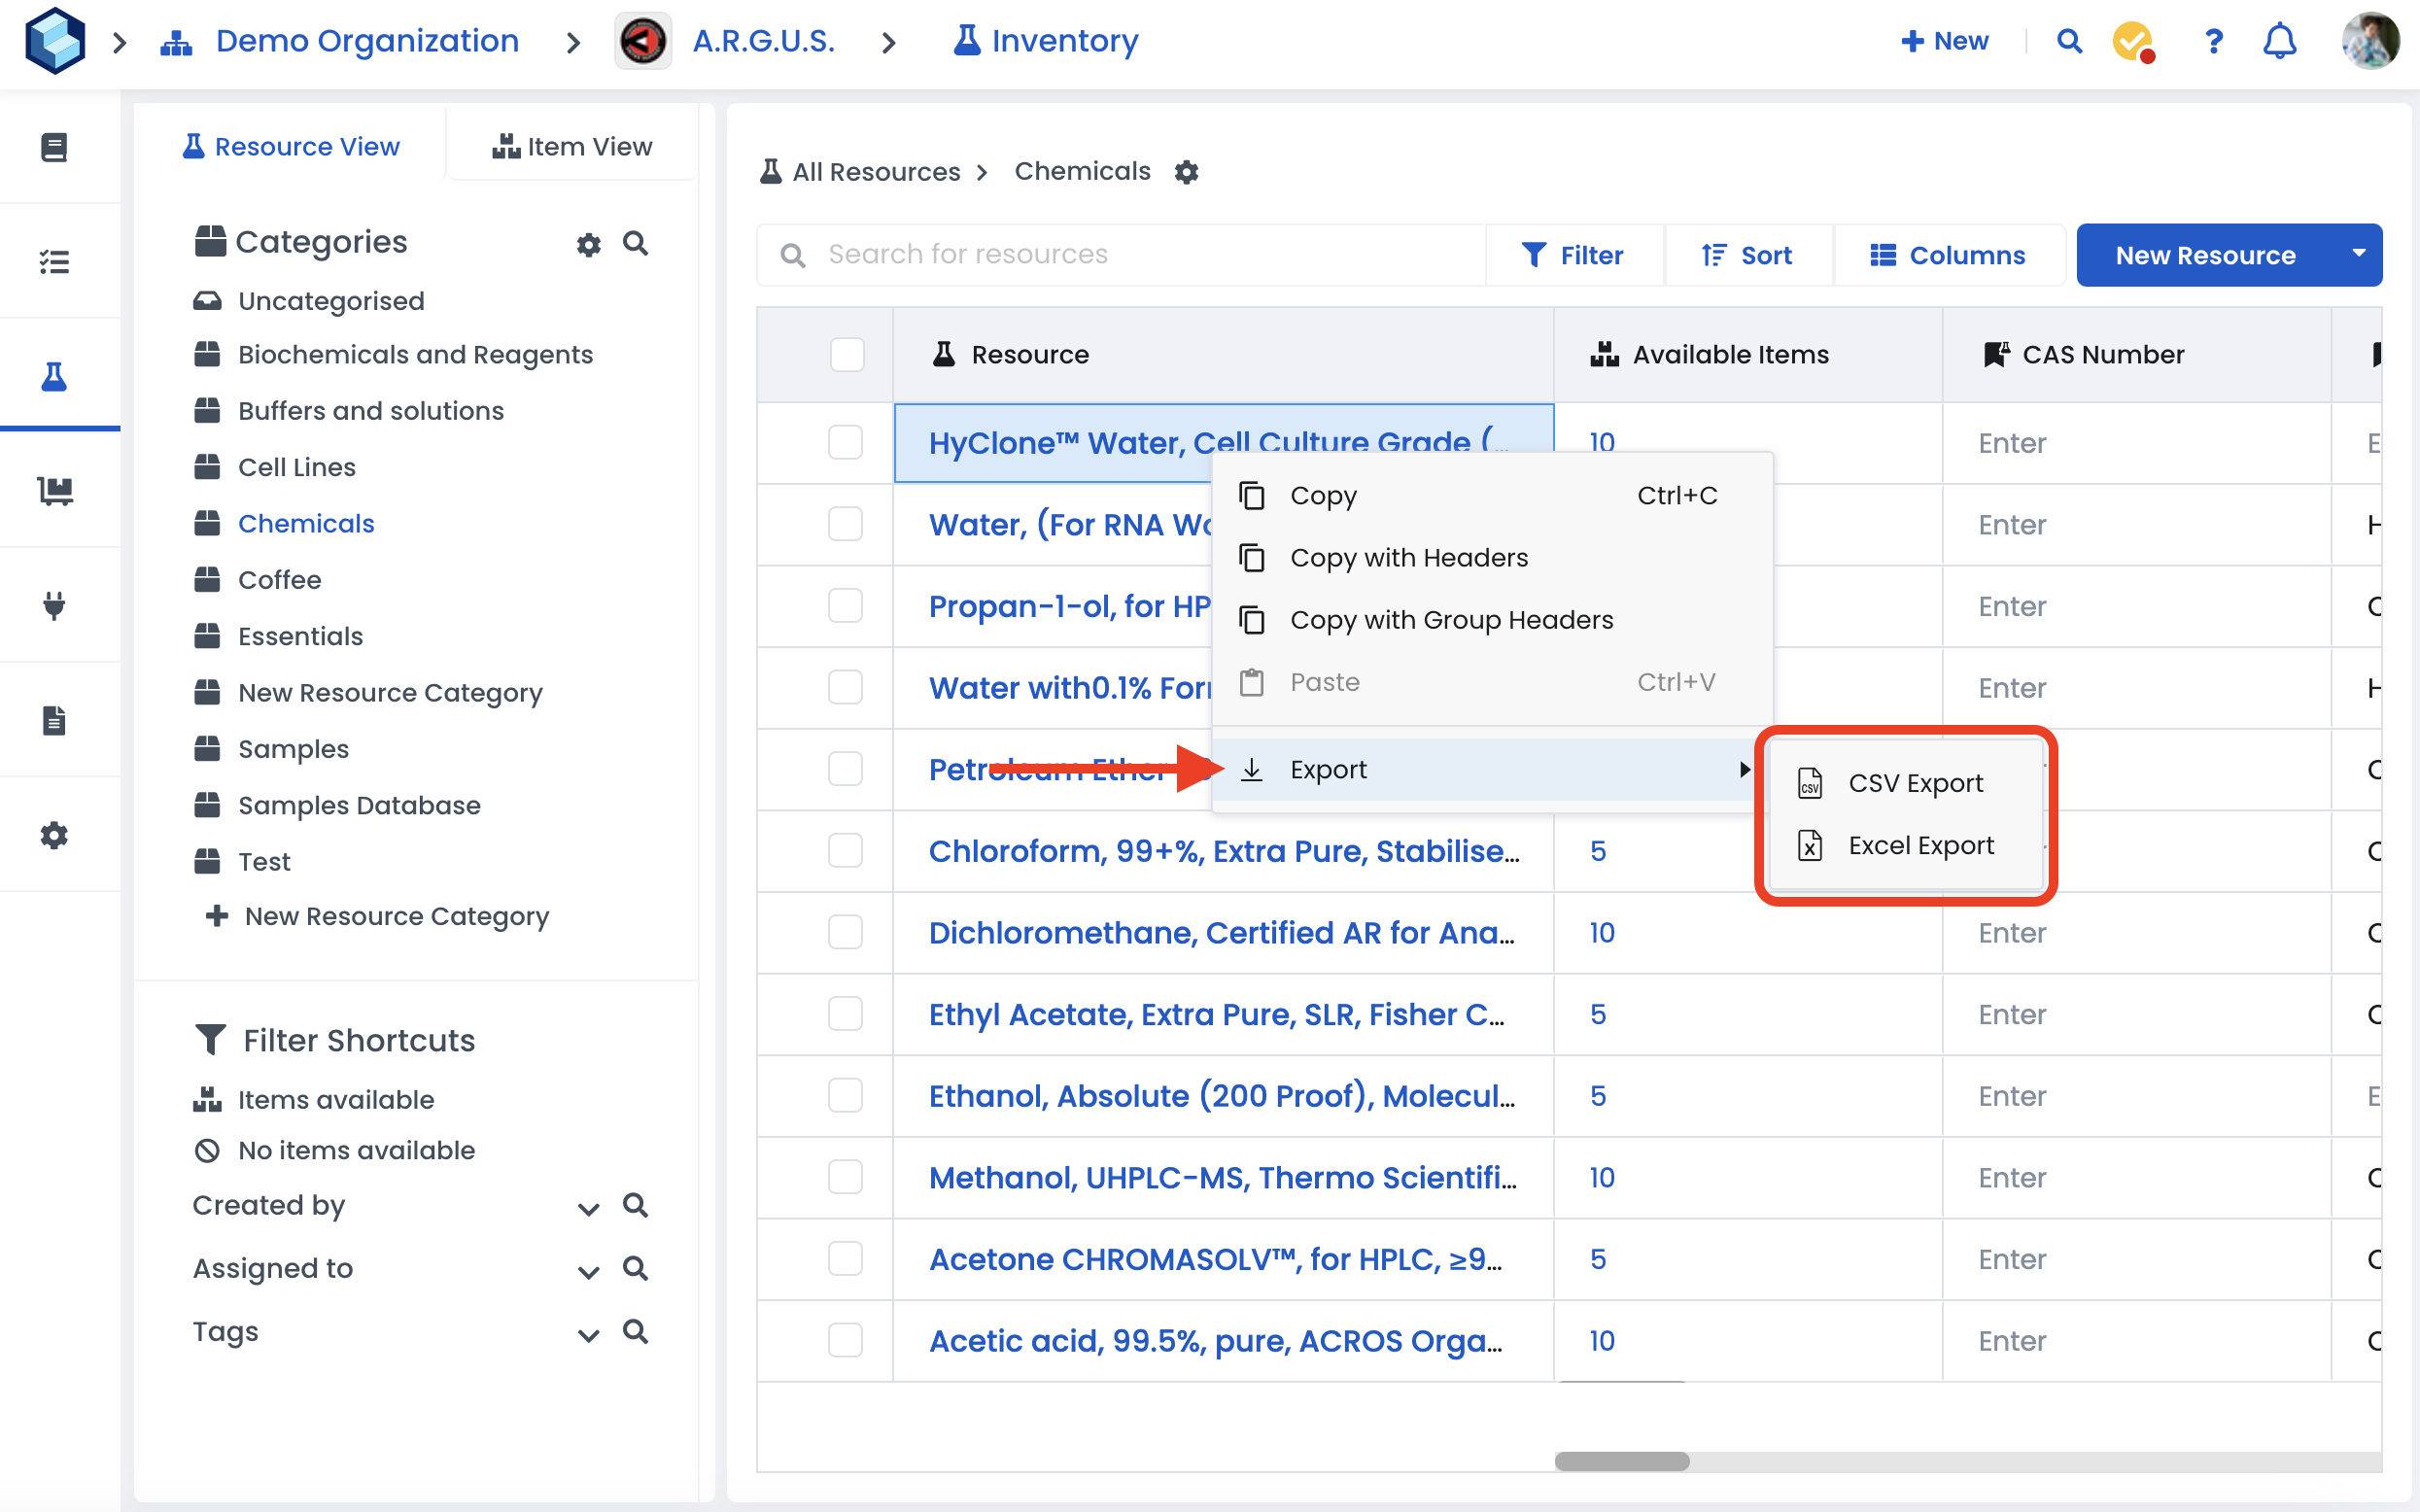Click the plug integrations icon in sidebar

point(55,605)
